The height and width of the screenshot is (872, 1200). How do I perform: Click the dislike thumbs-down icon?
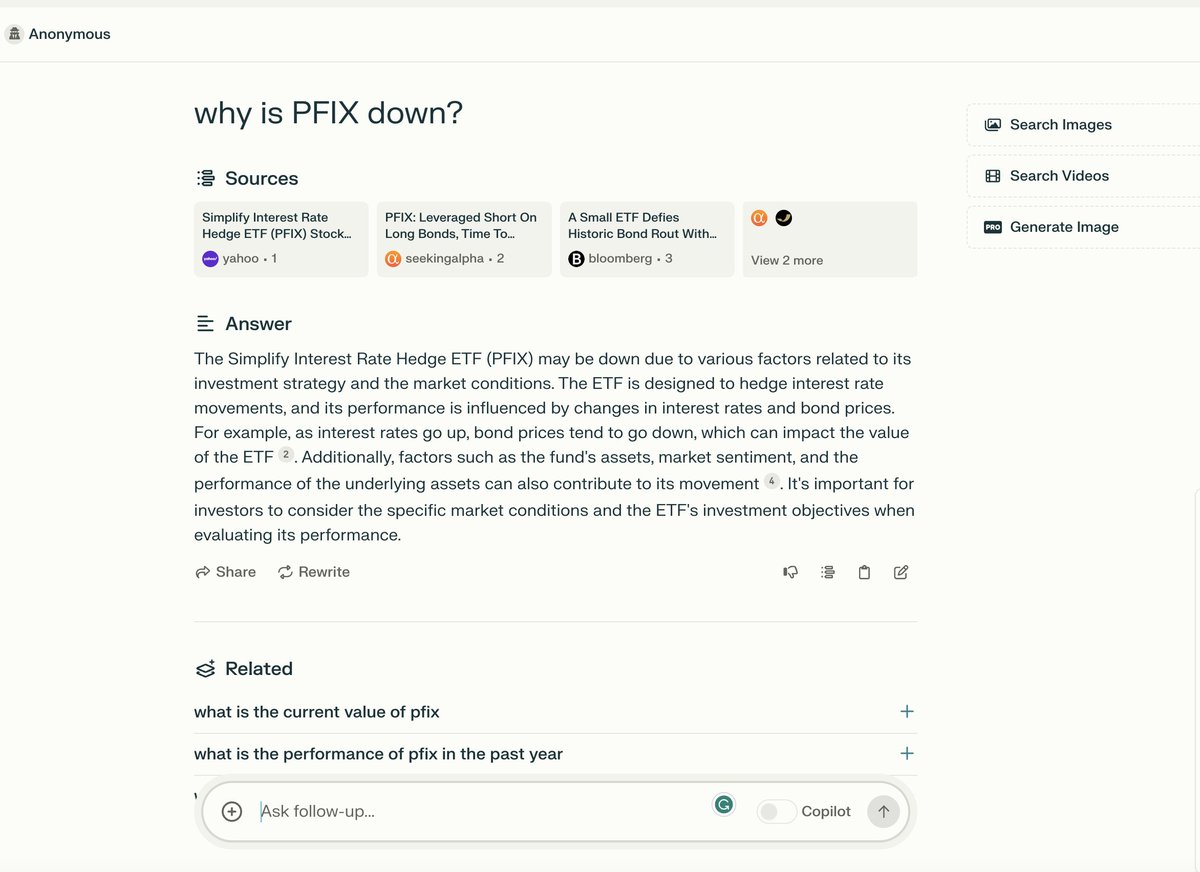(790, 572)
